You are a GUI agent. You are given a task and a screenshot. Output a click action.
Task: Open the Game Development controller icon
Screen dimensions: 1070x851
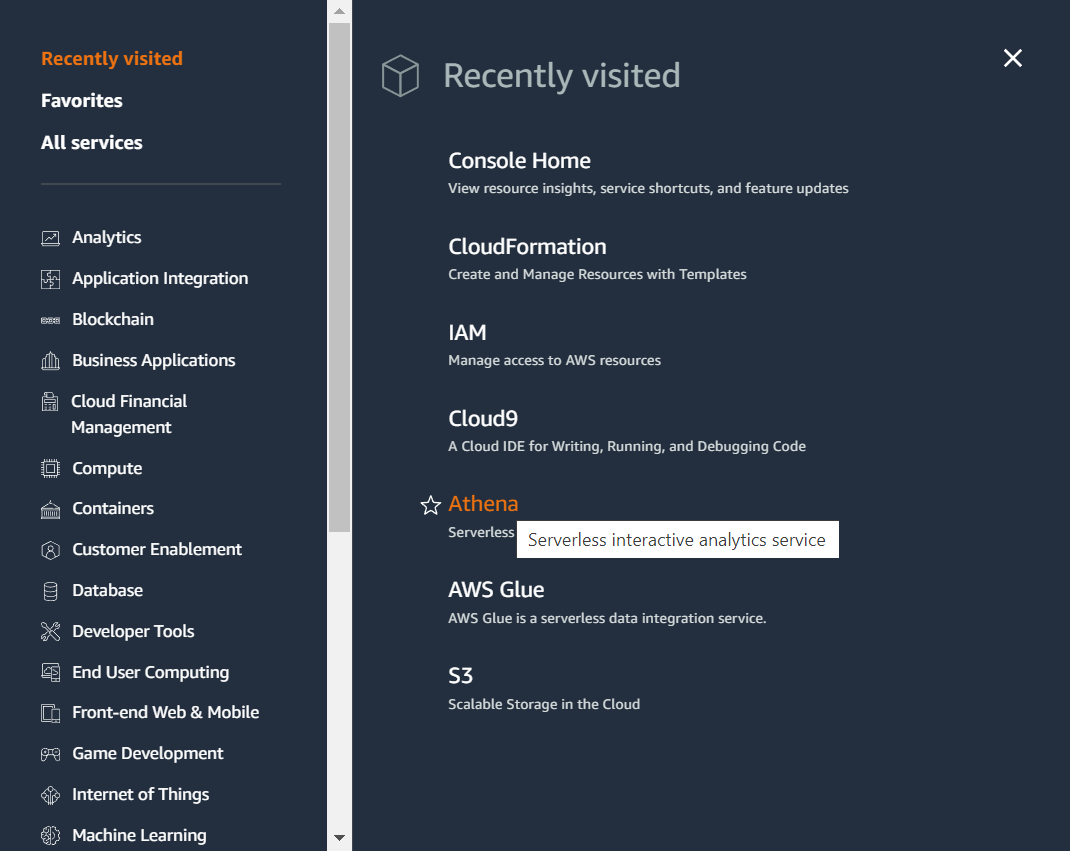click(x=50, y=753)
